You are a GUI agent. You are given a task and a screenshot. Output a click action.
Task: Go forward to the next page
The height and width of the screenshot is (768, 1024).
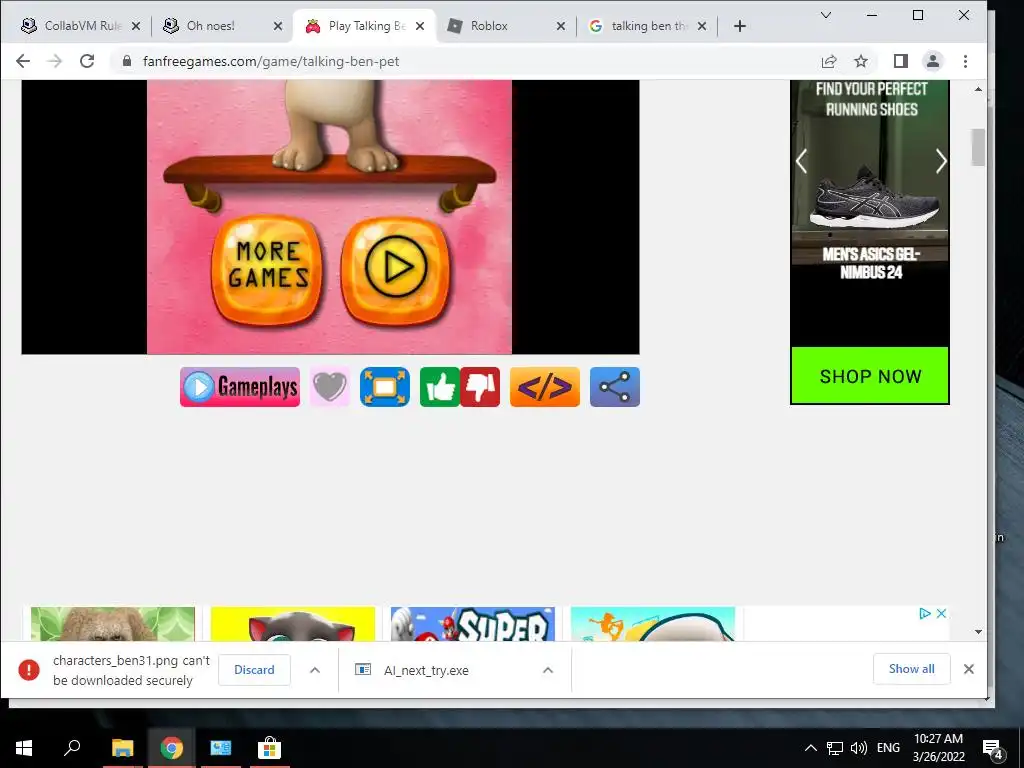(55, 61)
